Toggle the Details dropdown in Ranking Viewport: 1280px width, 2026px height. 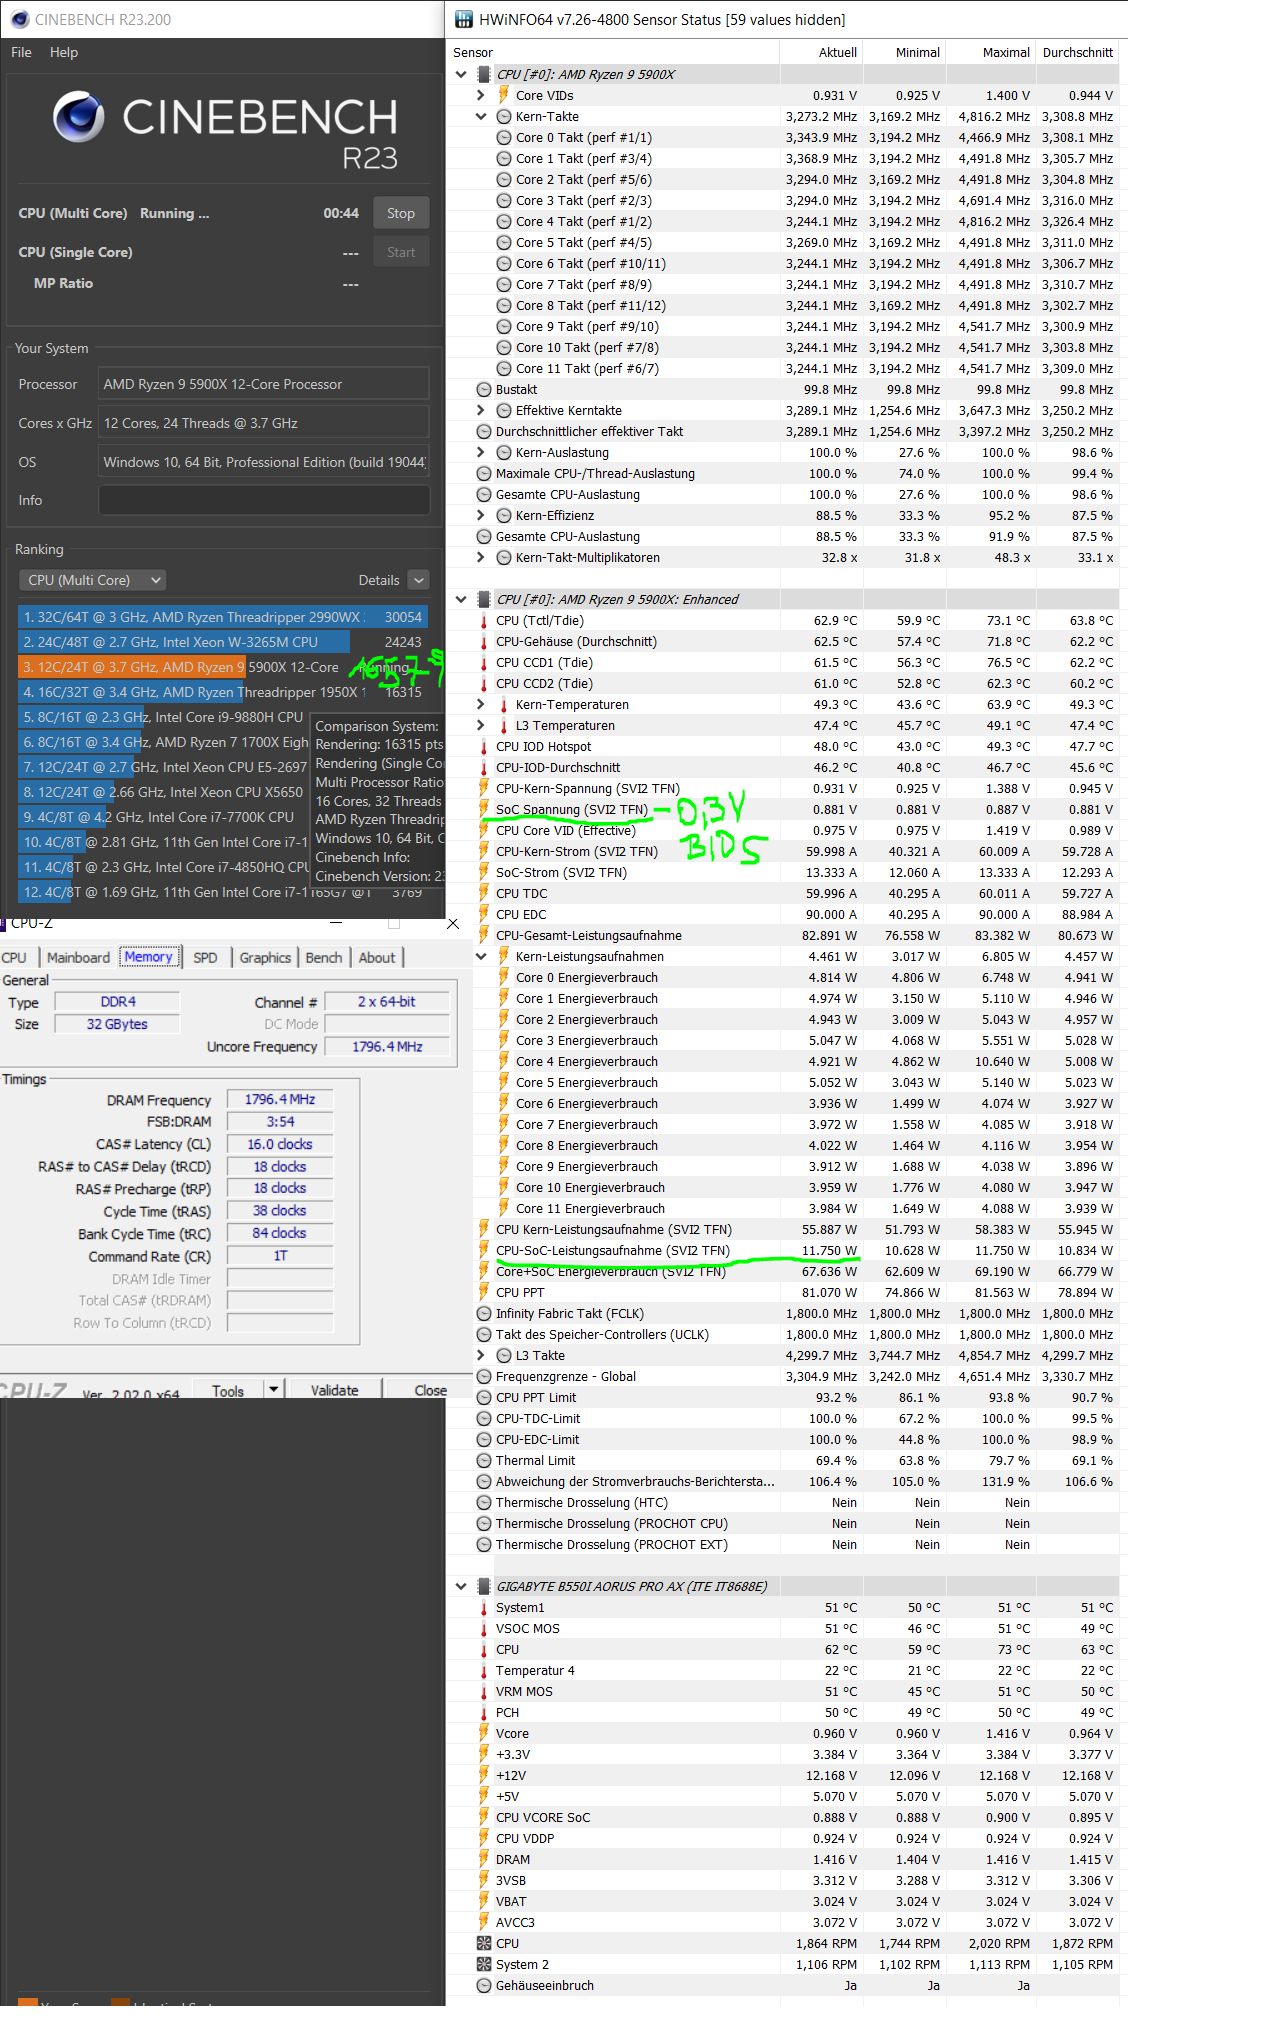(419, 580)
